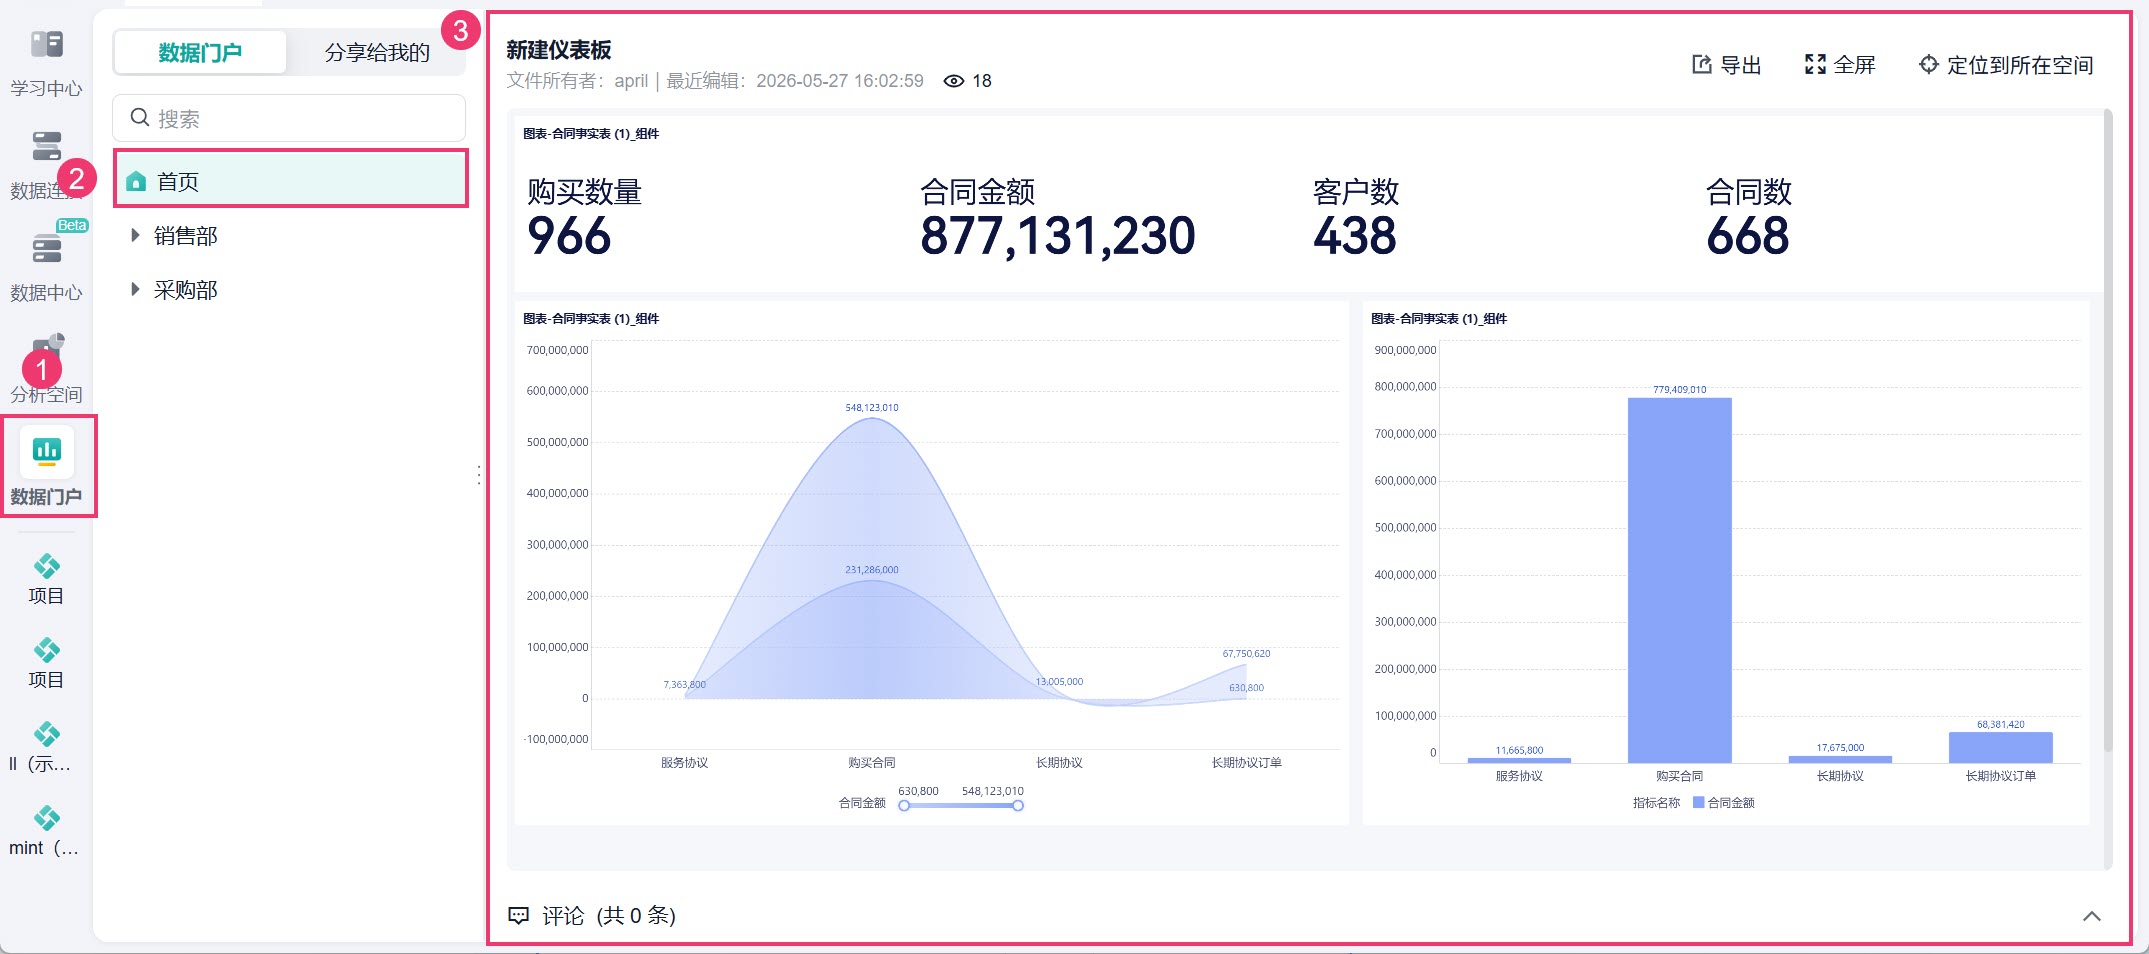
Task: Open the II (示… project icon
Action: (x=46, y=735)
